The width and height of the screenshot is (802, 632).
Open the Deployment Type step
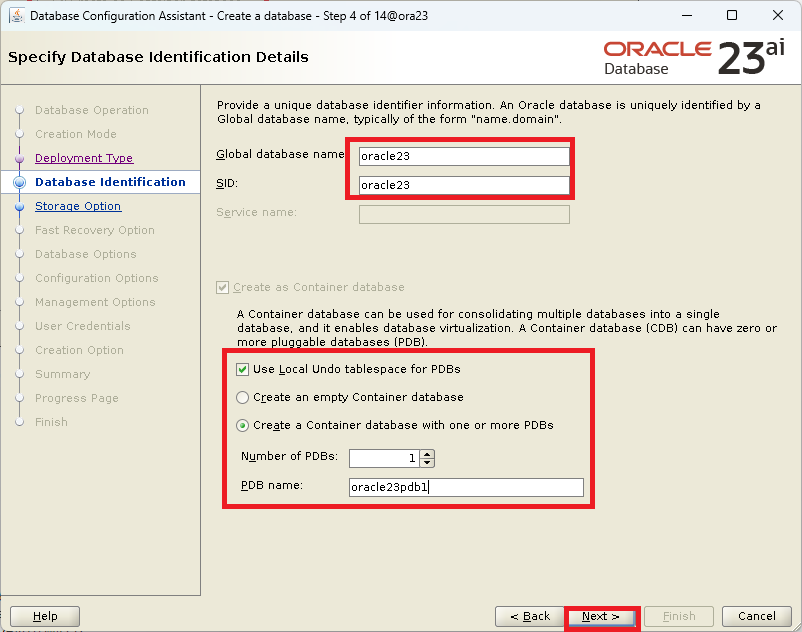tap(84, 158)
